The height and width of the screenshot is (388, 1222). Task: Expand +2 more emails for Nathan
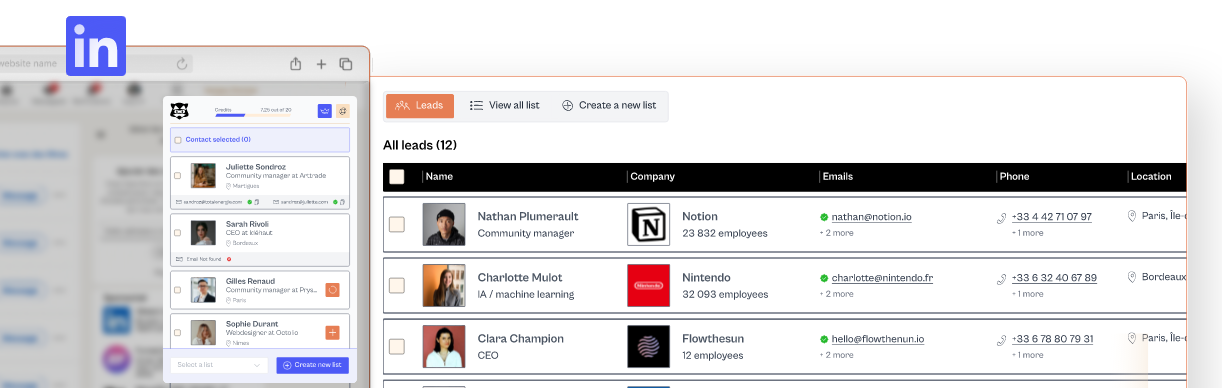click(837, 233)
